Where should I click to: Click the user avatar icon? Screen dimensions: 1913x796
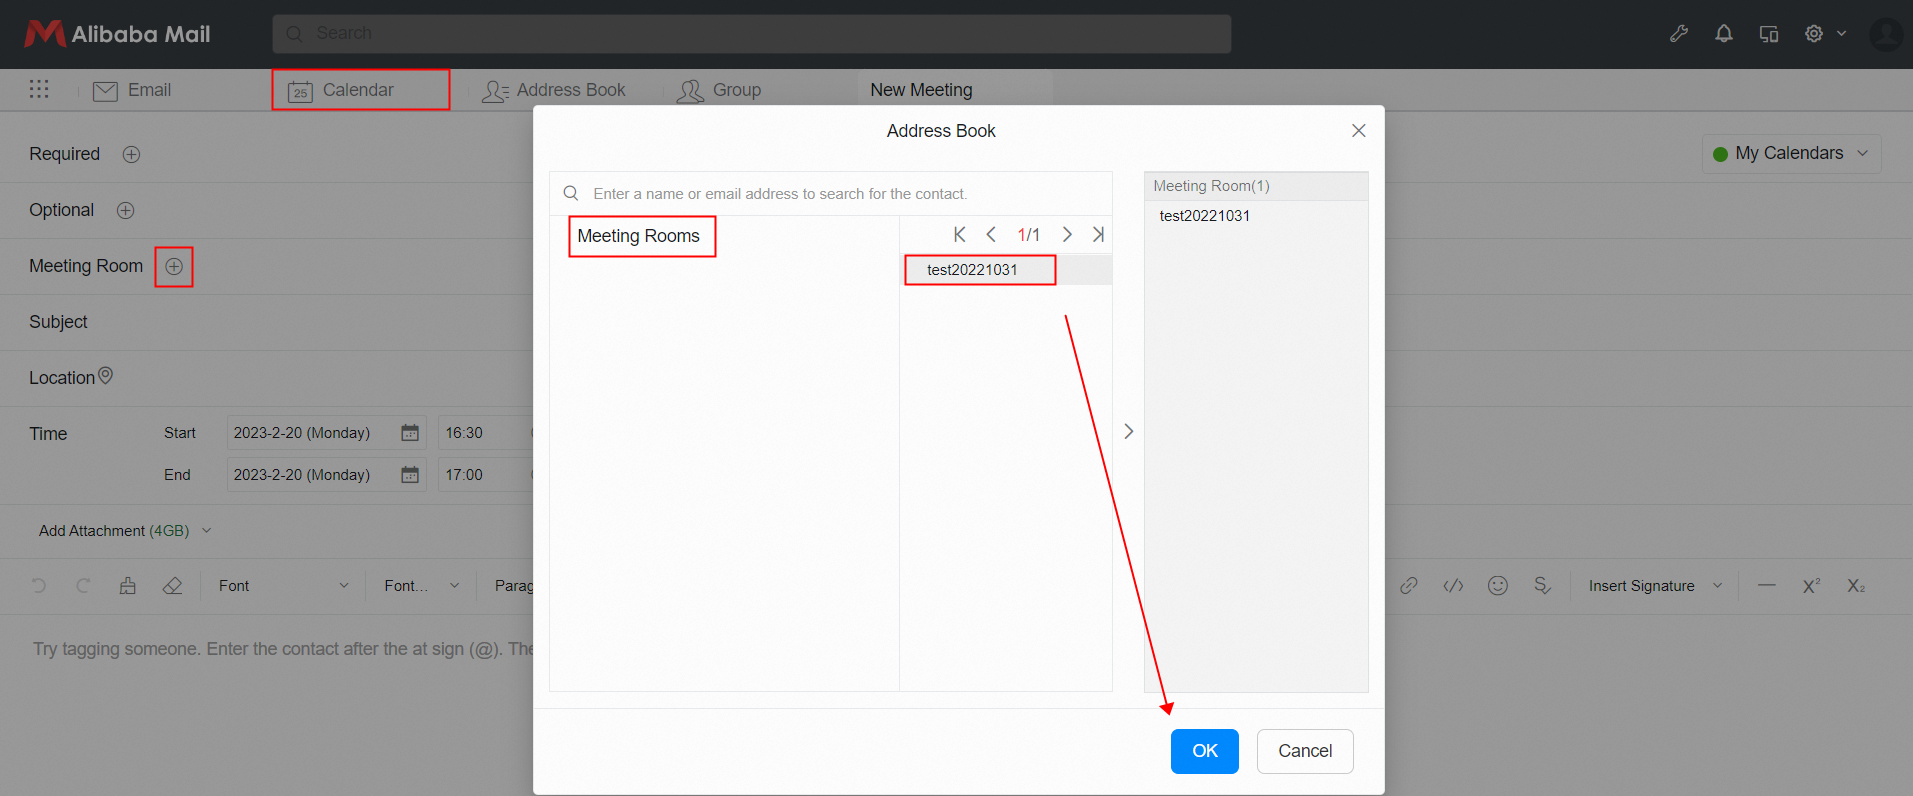point(1887,34)
